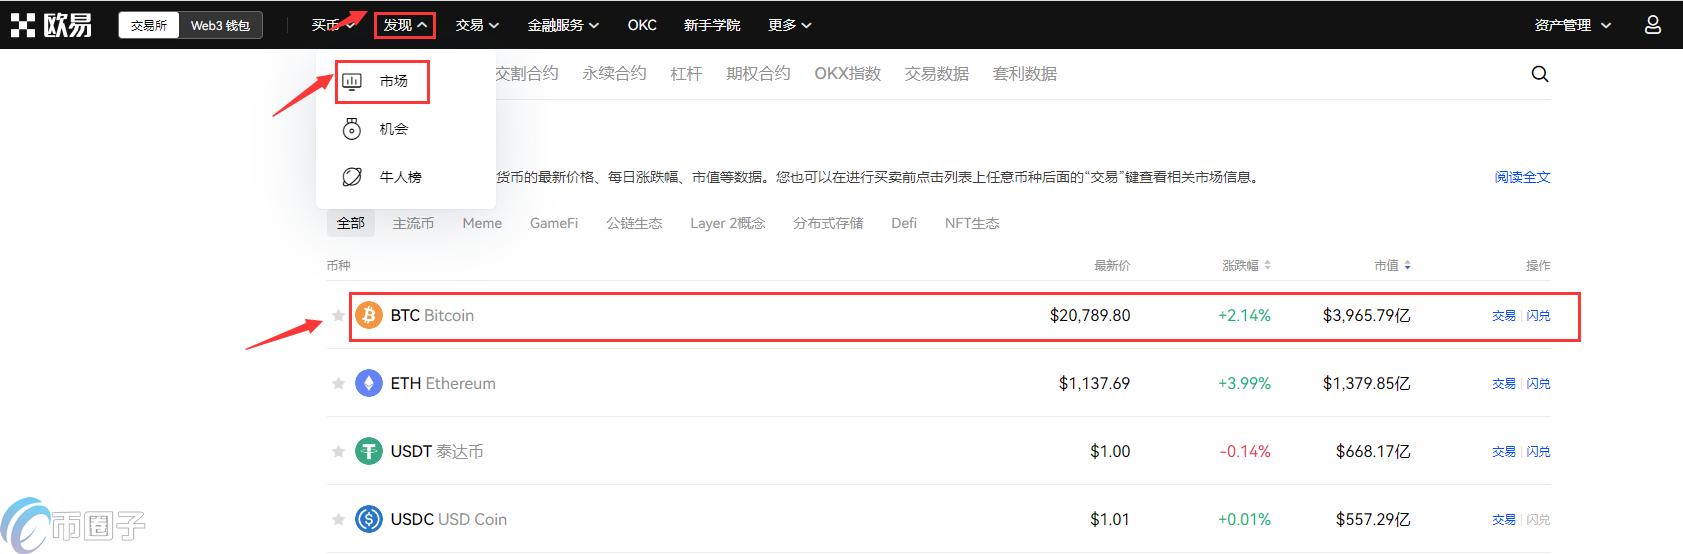
Task: Switch to Web3 钱包 toggle button
Action: (220, 25)
